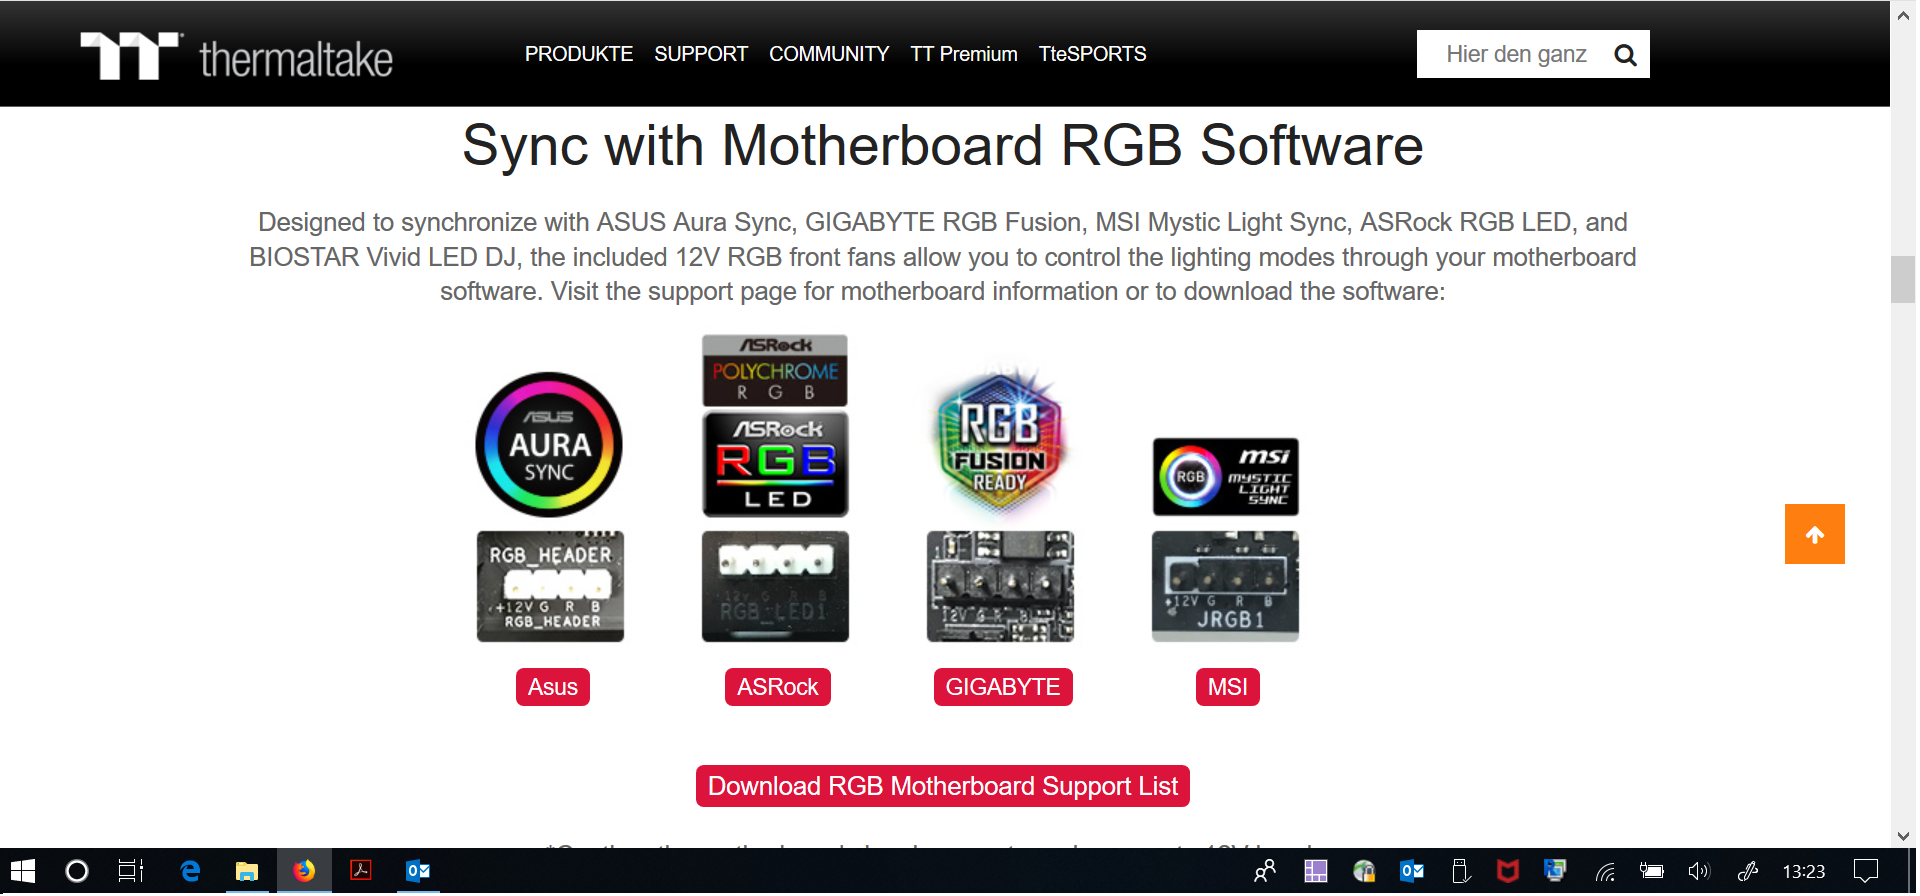This screenshot has height=896, width=1920.
Task: Download RGB Motherboard Support List
Action: tap(943, 786)
